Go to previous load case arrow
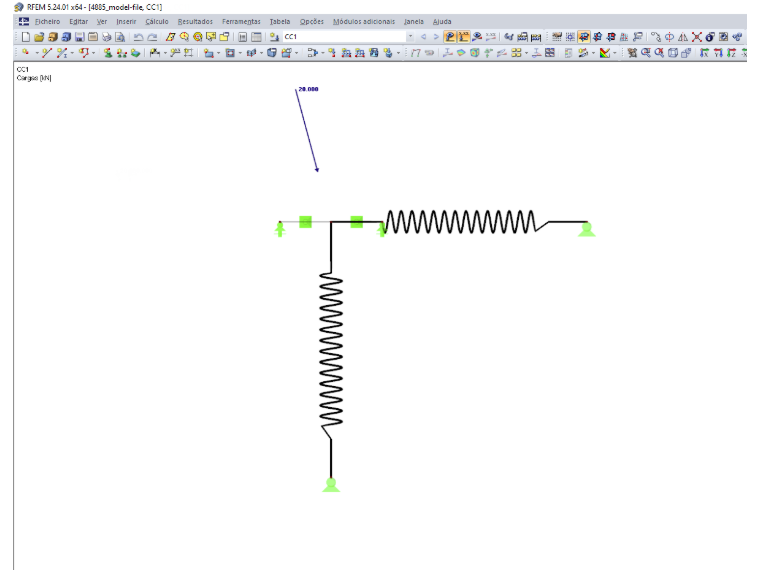 [423, 37]
